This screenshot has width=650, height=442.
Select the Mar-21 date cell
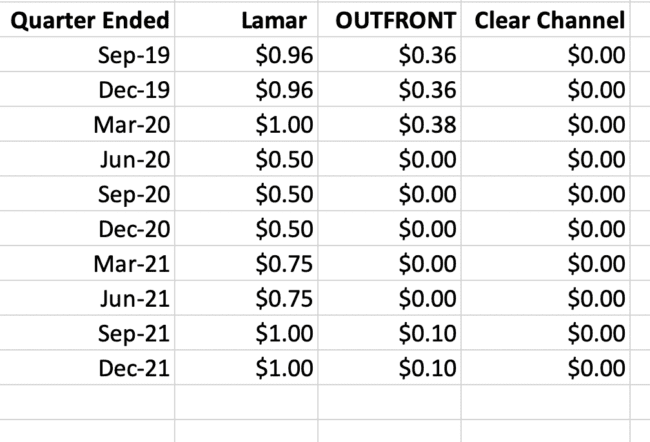(x=134, y=264)
